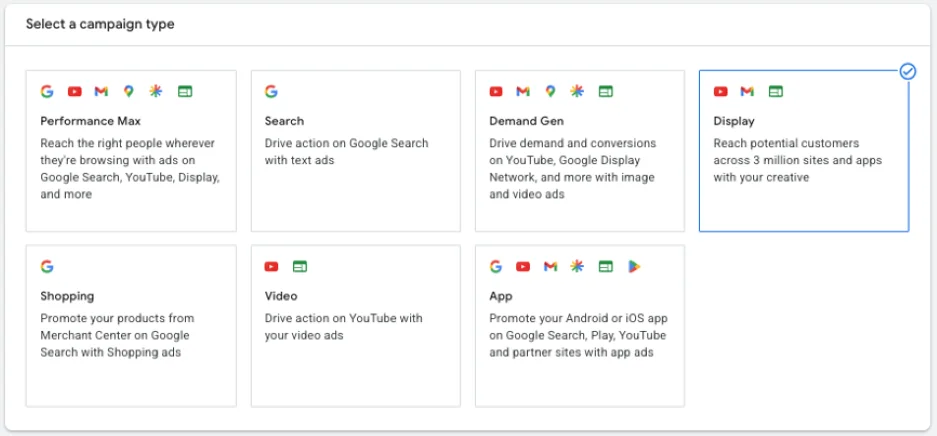This screenshot has height=436, width=937.
Task: Click the Gmail icon in App card
Action: (x=550, y=266)
